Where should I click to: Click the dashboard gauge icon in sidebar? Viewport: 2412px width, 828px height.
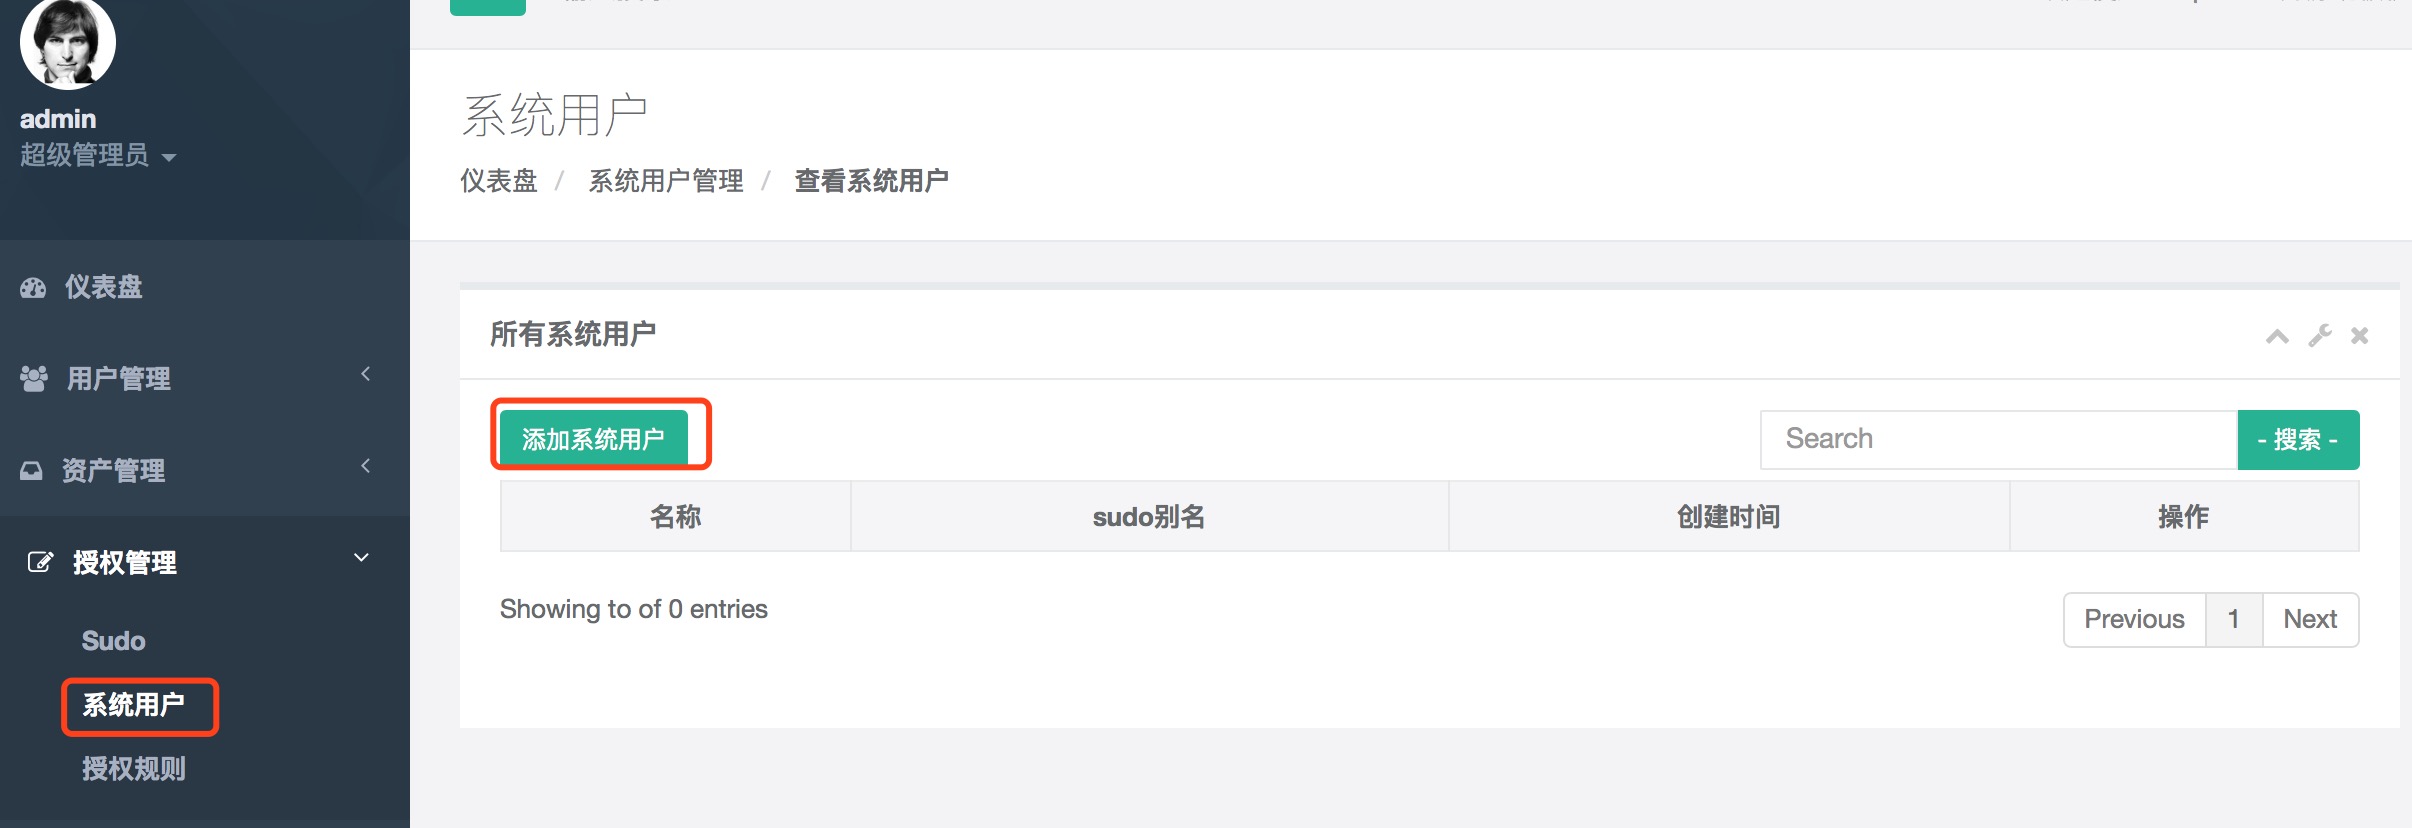[x=33, y=288]
